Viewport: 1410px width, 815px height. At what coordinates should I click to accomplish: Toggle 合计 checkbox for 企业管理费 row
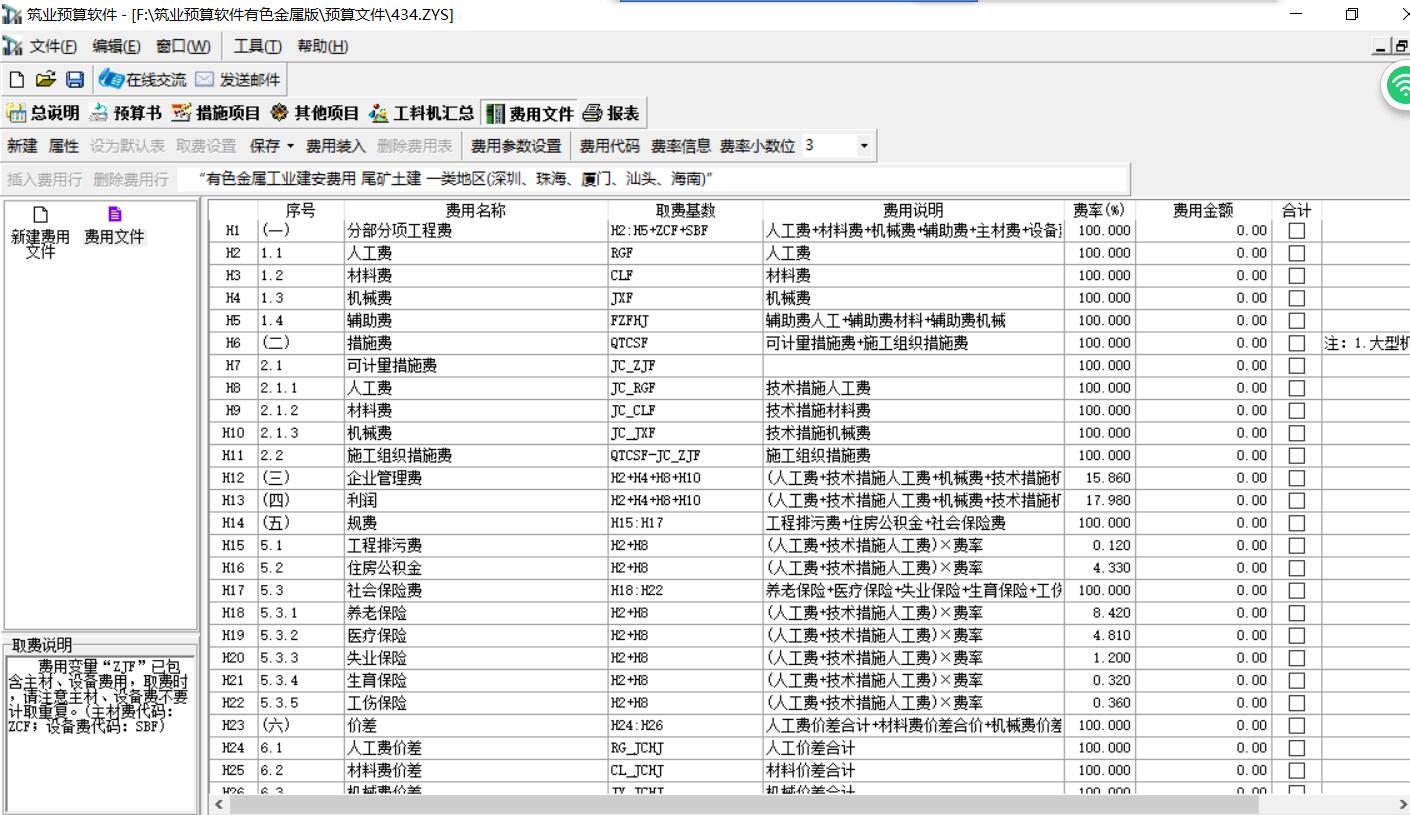(1297, 478)
